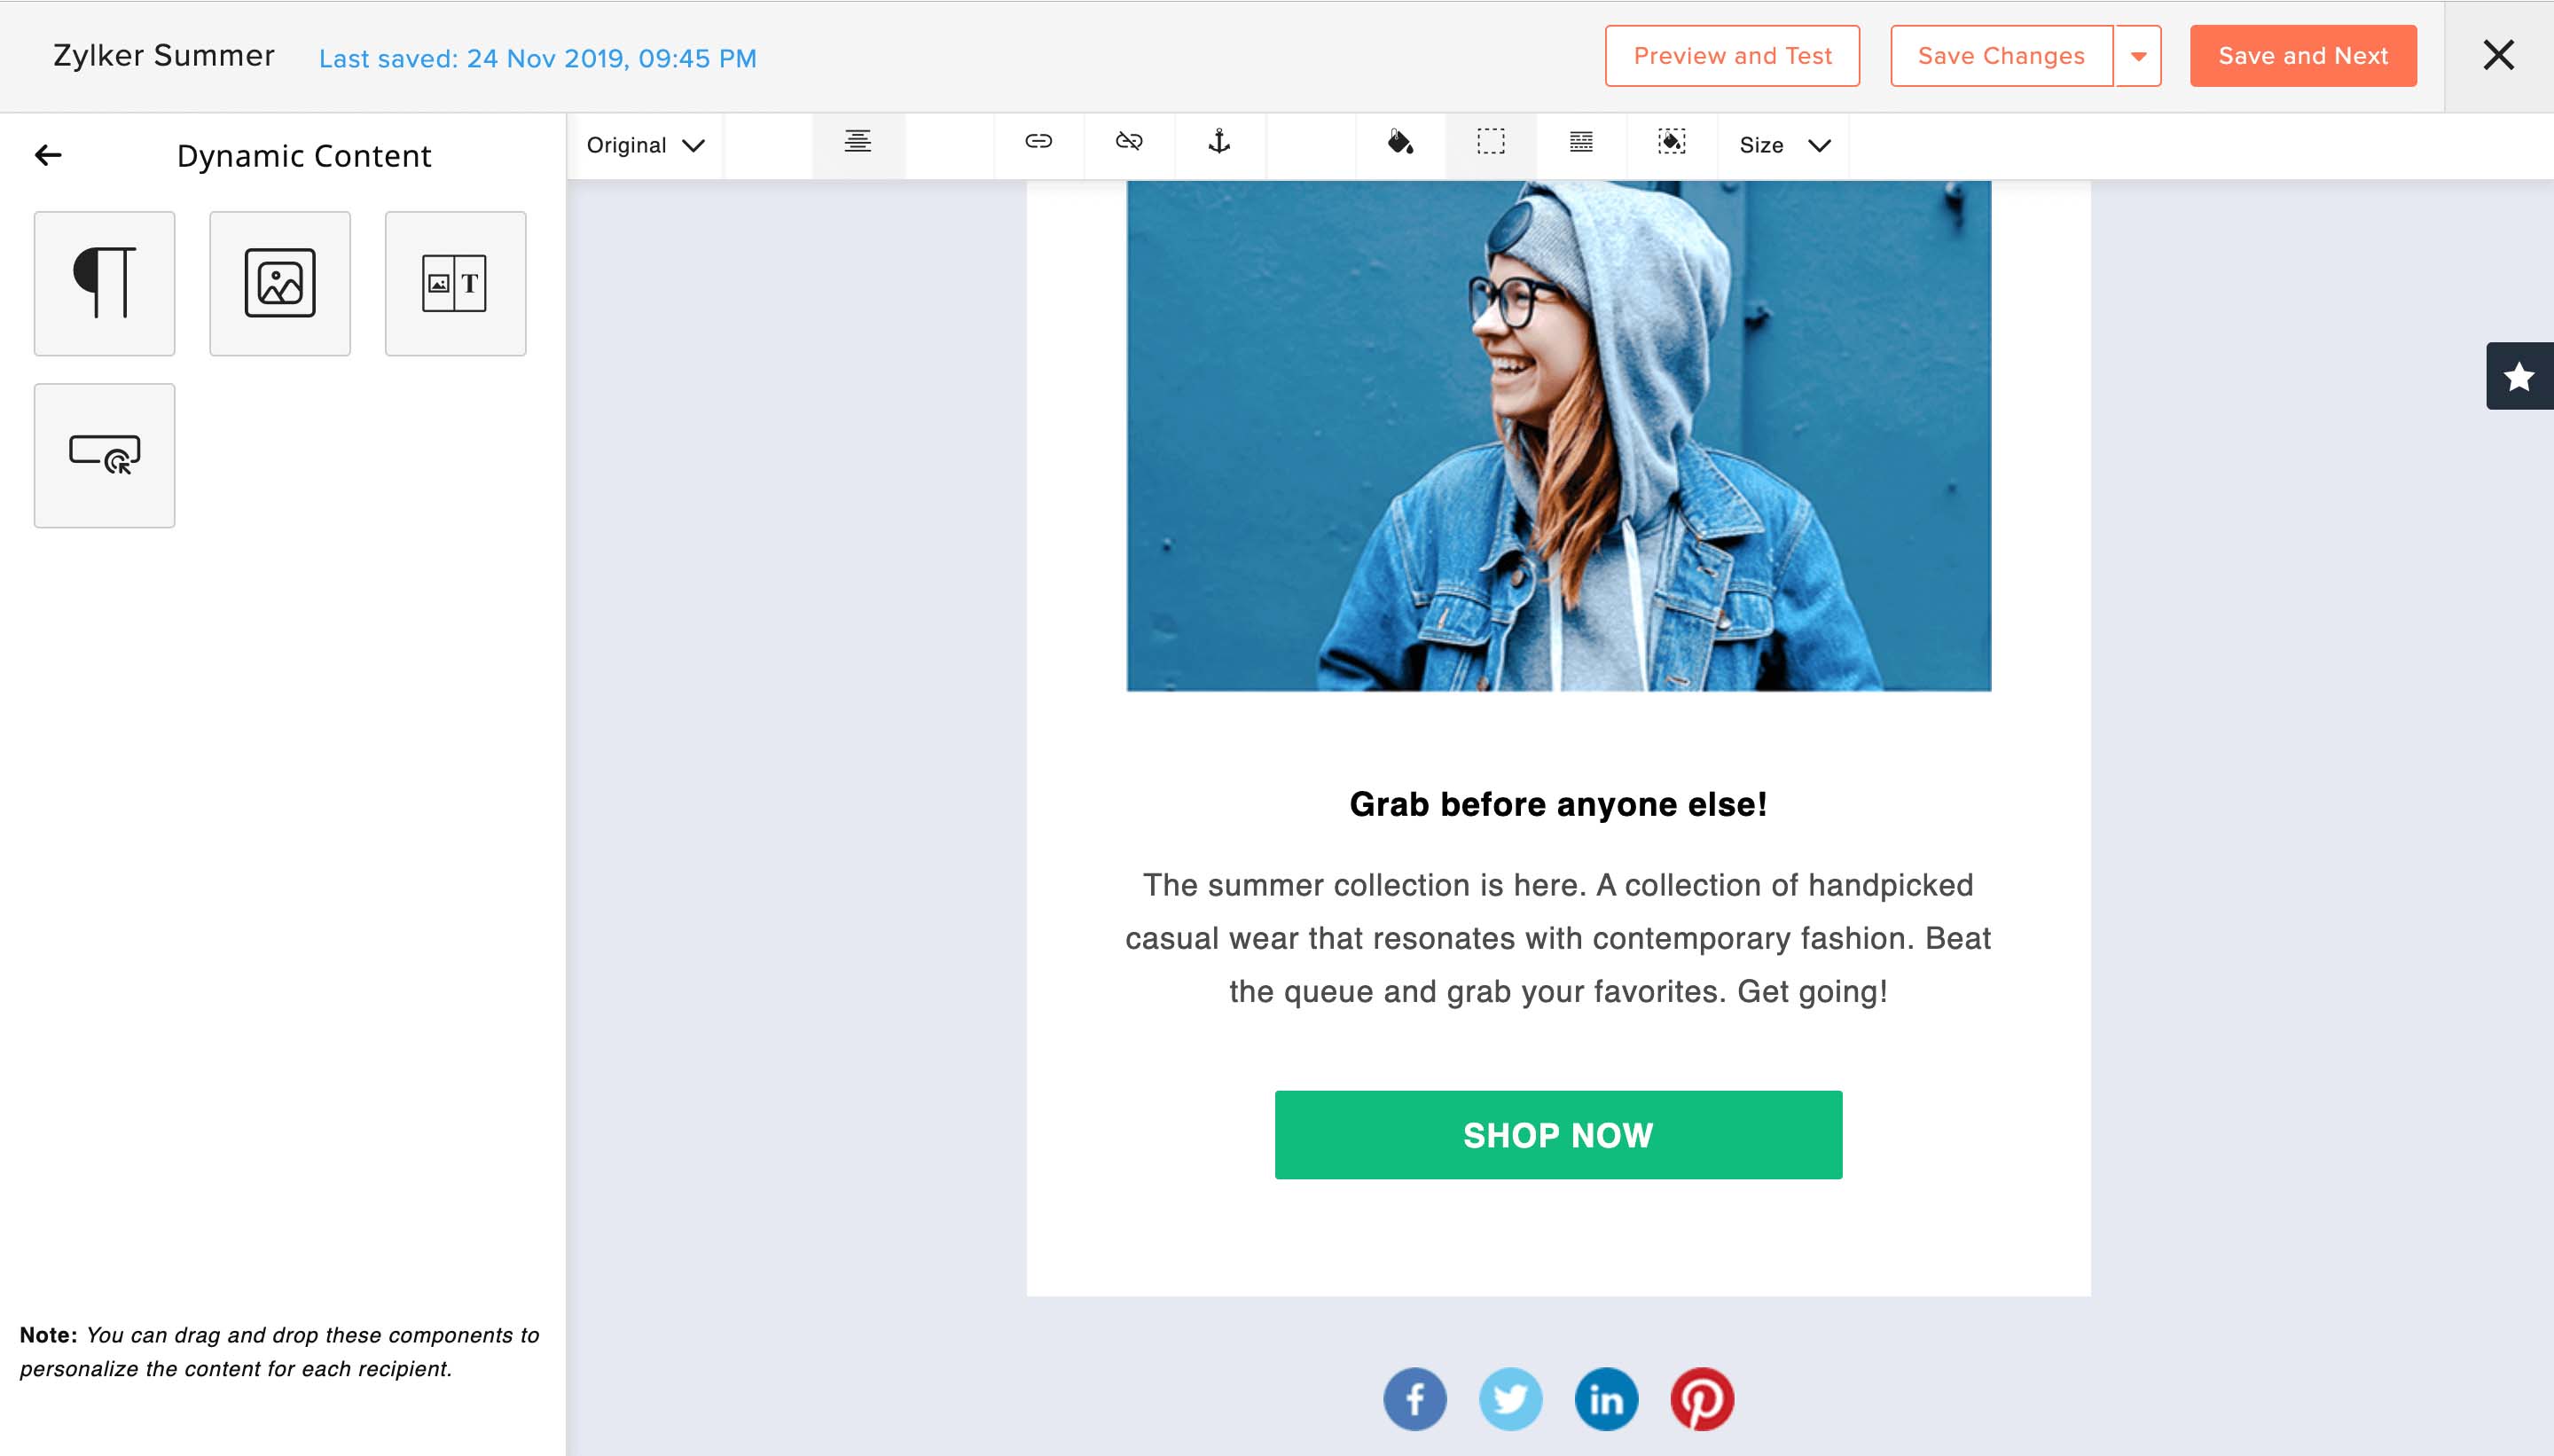Screen dimensions: 2554x1456
Task: Click the SHOP NOW call-to-action button
Action: tap(1557, 1135)
